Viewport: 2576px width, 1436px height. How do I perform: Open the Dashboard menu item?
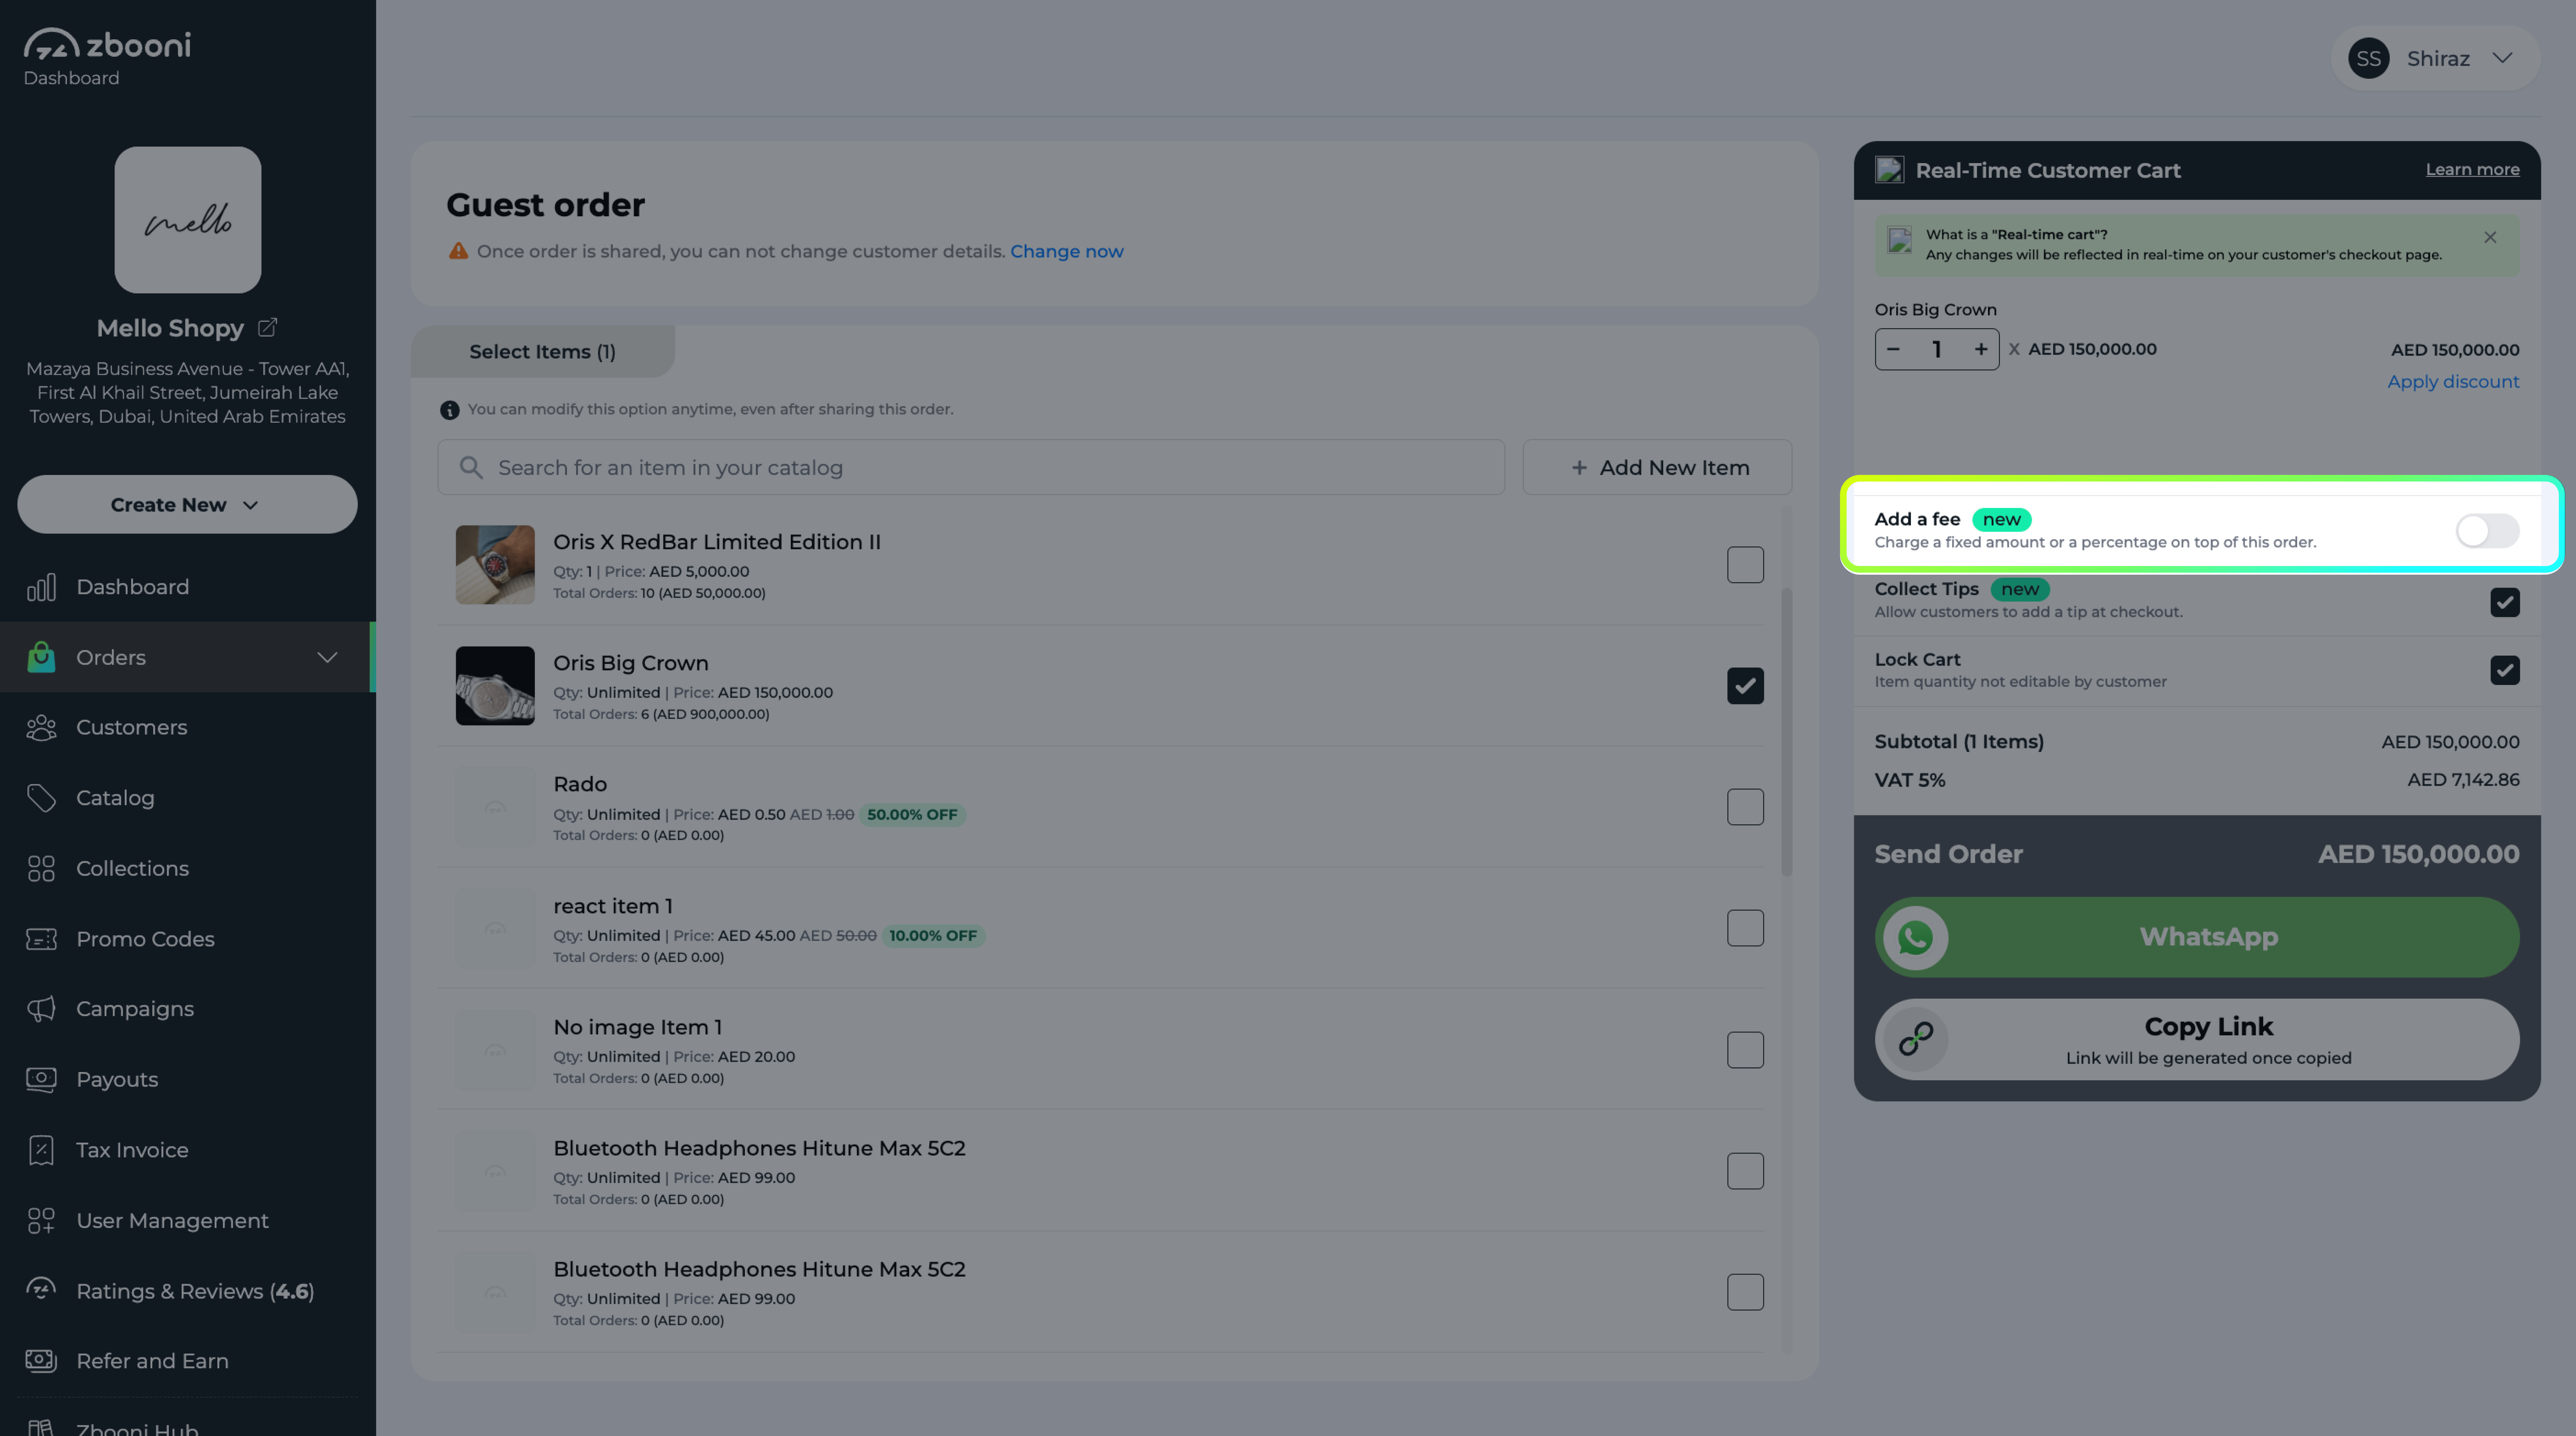pyautogui.click(x=188, y=587)
